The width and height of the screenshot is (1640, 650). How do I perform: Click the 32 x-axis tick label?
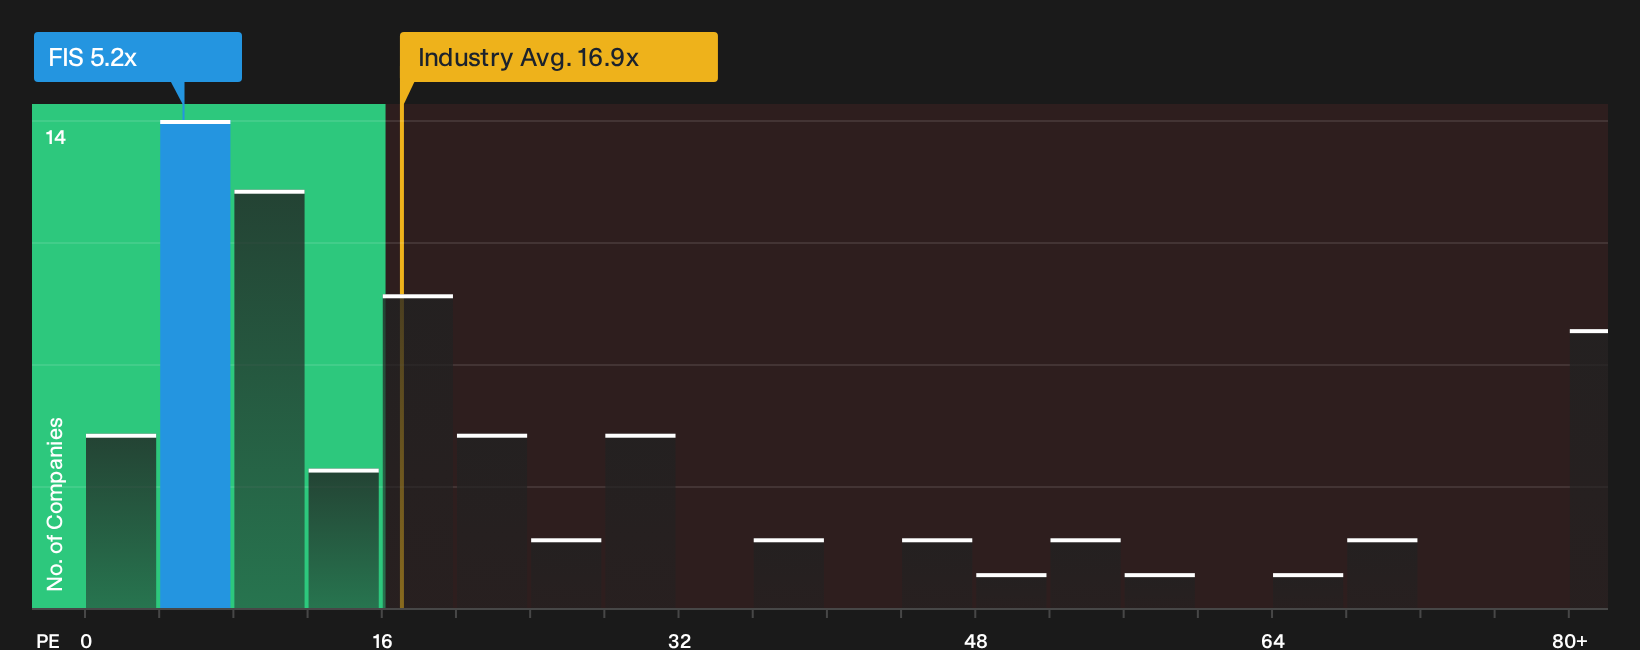[679, 640]
